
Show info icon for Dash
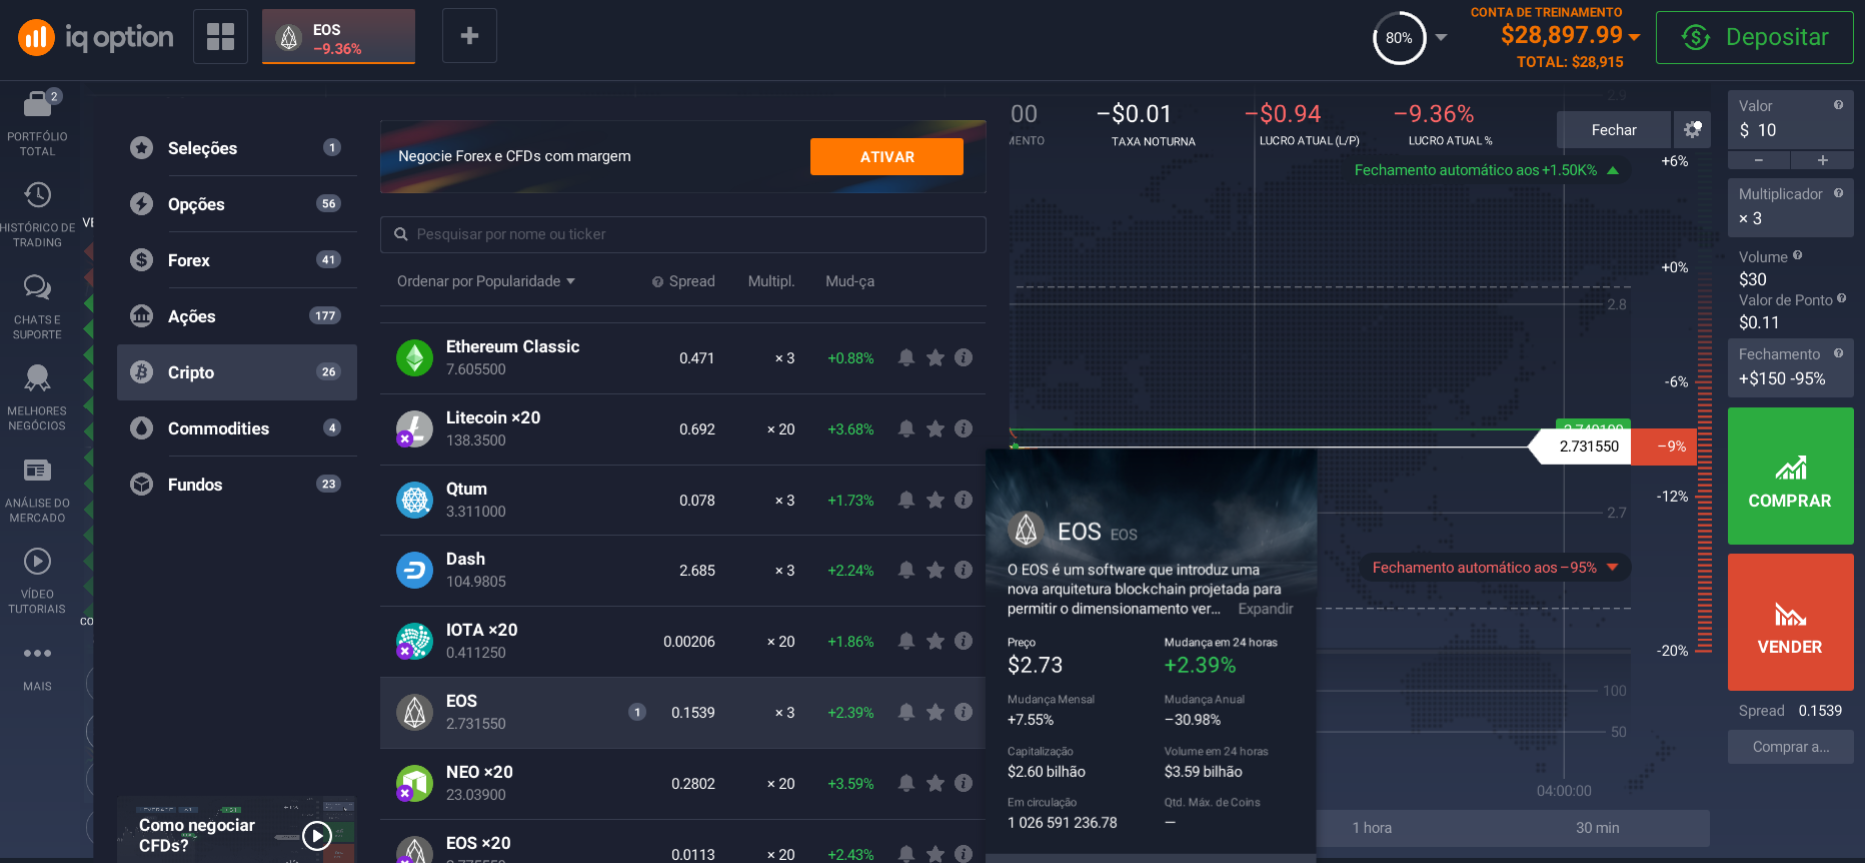pyautogui.click(x=963, y=570)
